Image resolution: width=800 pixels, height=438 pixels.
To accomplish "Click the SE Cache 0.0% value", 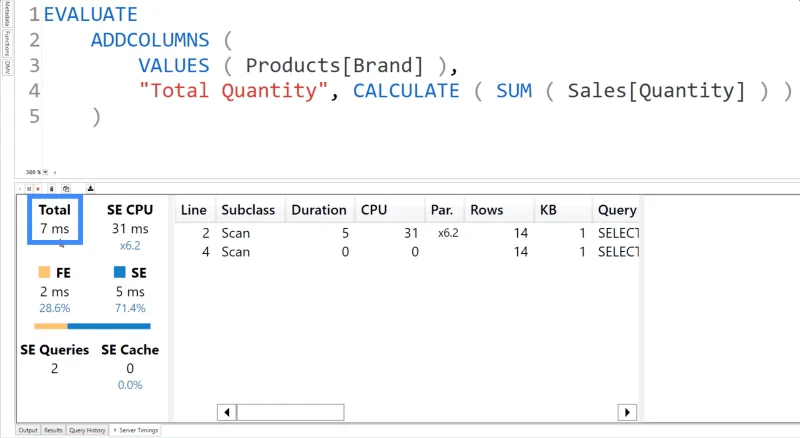I will (x=130, y=385).
